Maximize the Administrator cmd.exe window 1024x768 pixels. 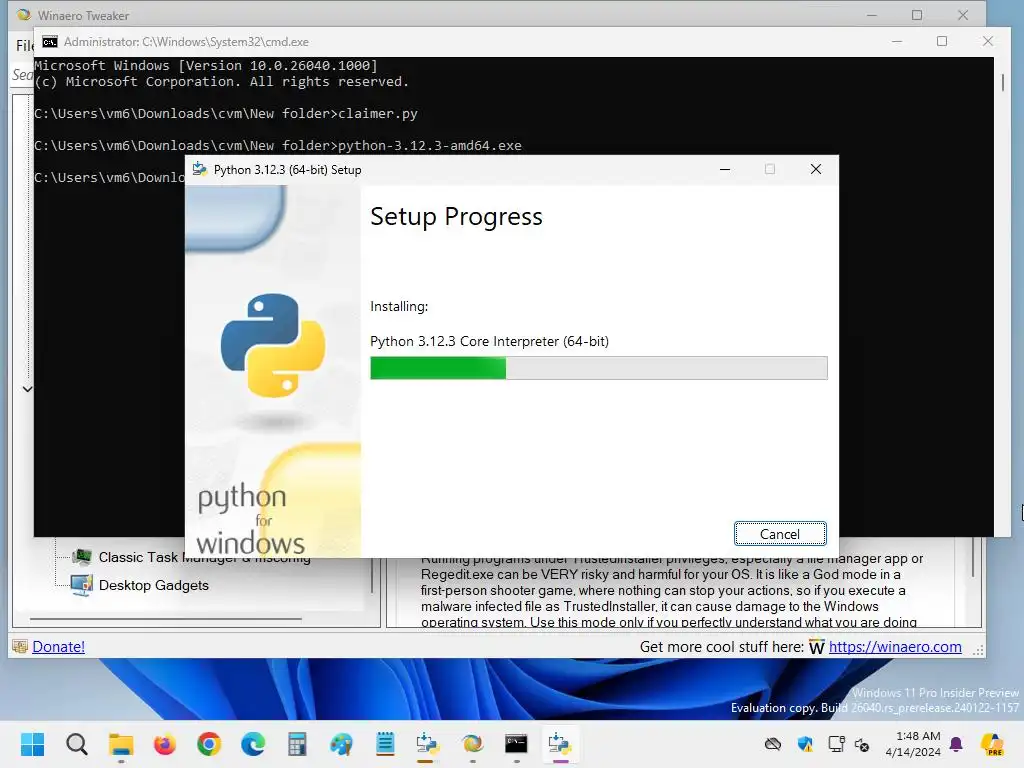coord(942,41)
